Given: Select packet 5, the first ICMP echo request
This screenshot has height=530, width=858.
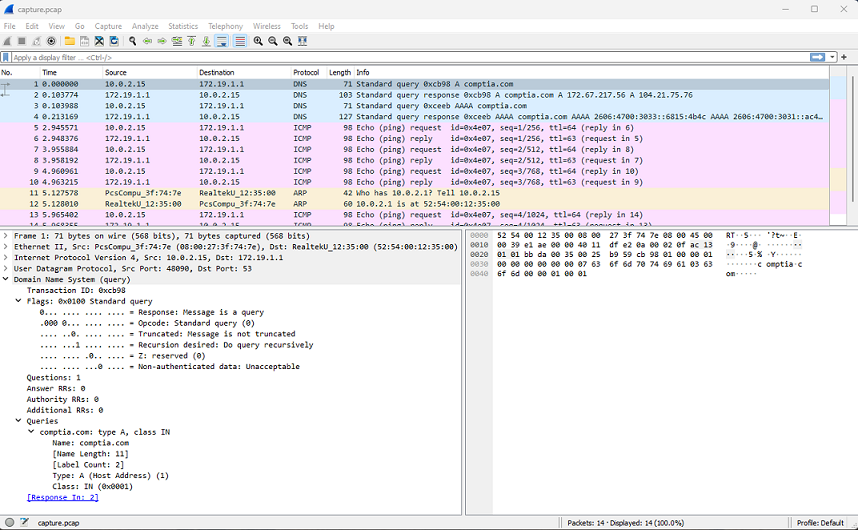Looking at the screenshot, I should 415,127.
